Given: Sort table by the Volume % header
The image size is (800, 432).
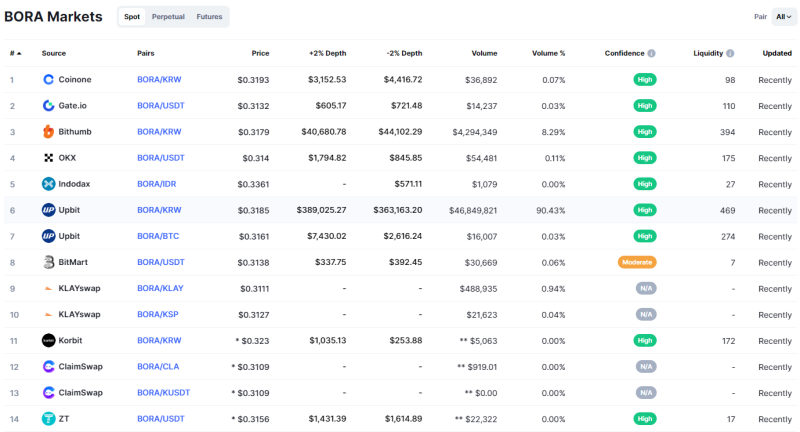Looking at the screenshot, I should click(x=548, y=53).
